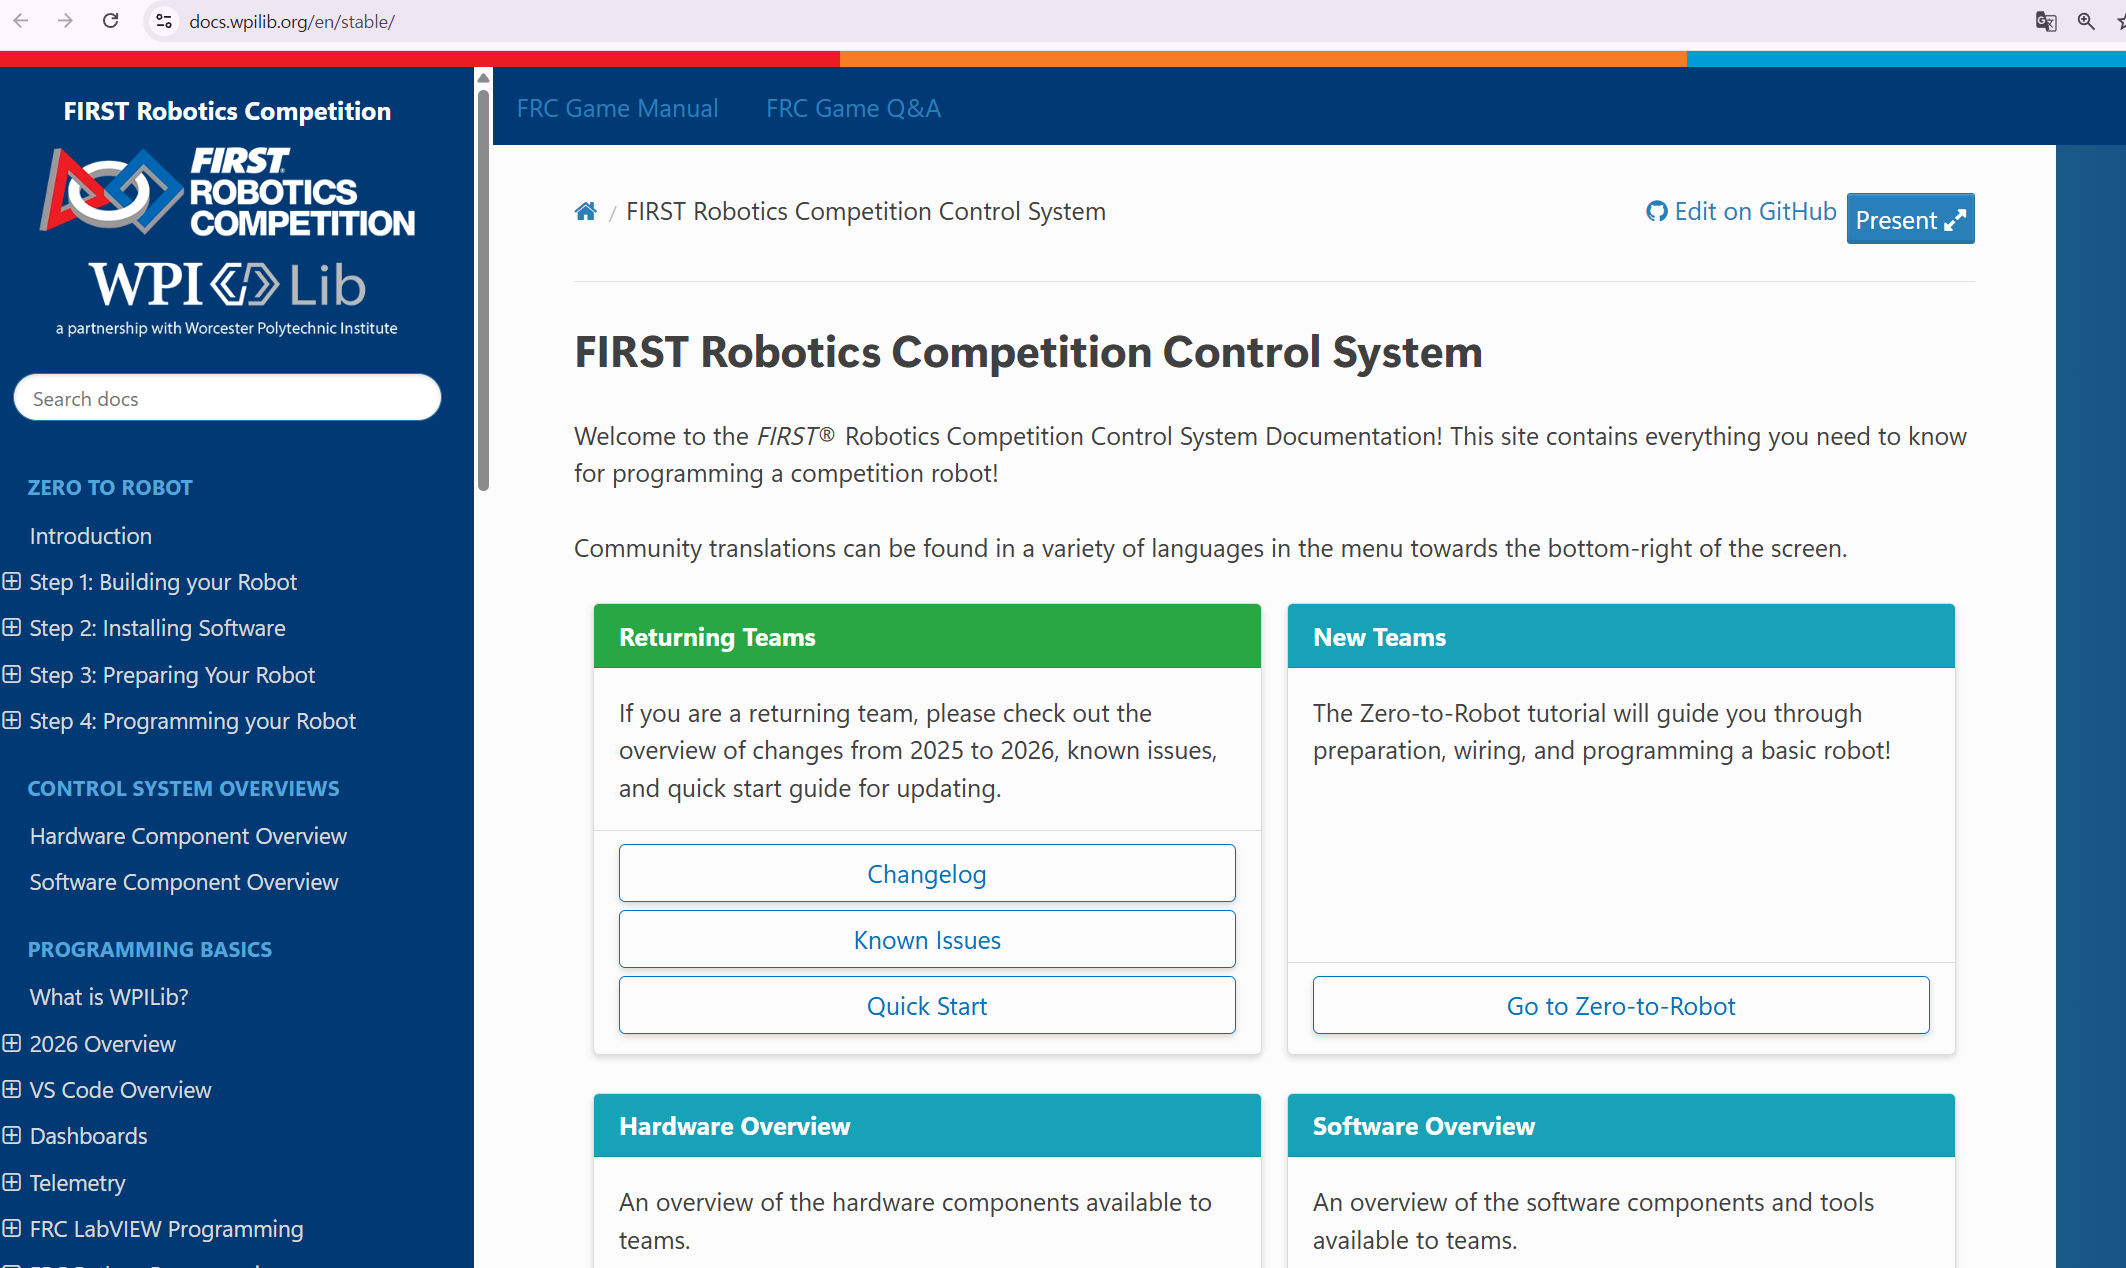The image size is (2126, 1268).
Task: Expand the Dashboards section
Action: pyautogui.click(x=12, y=1135)
